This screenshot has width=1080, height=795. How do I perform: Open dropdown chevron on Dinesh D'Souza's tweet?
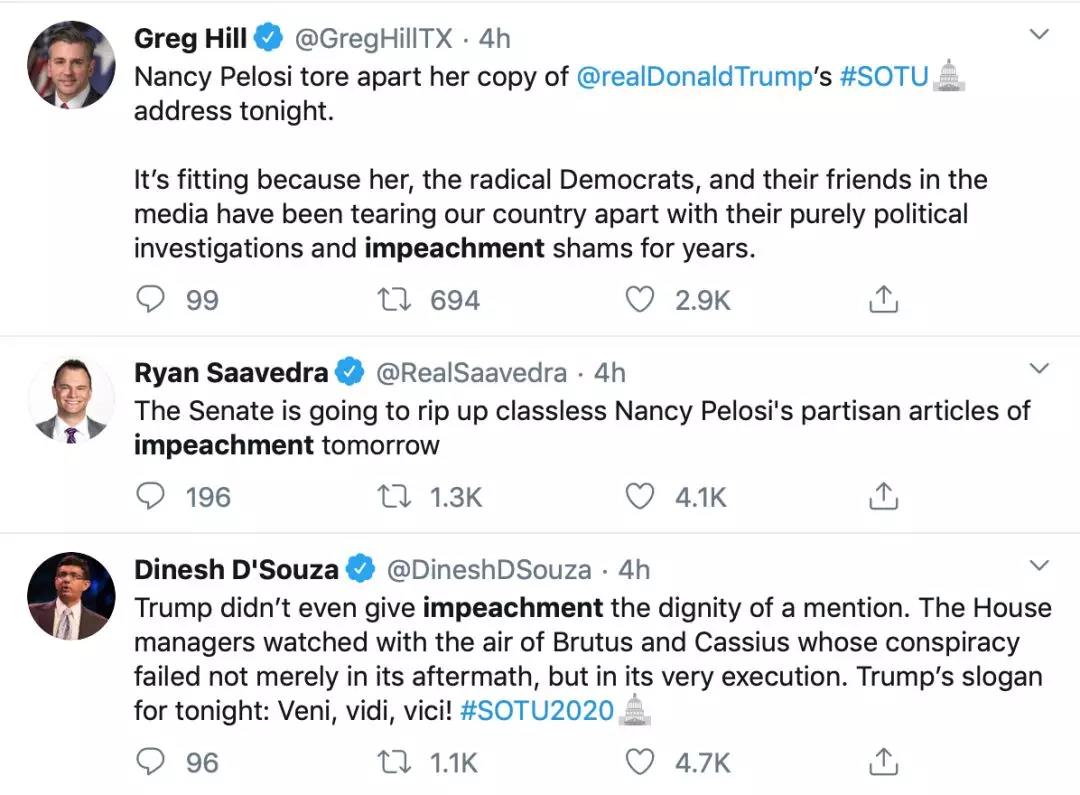click(1039, 566)
